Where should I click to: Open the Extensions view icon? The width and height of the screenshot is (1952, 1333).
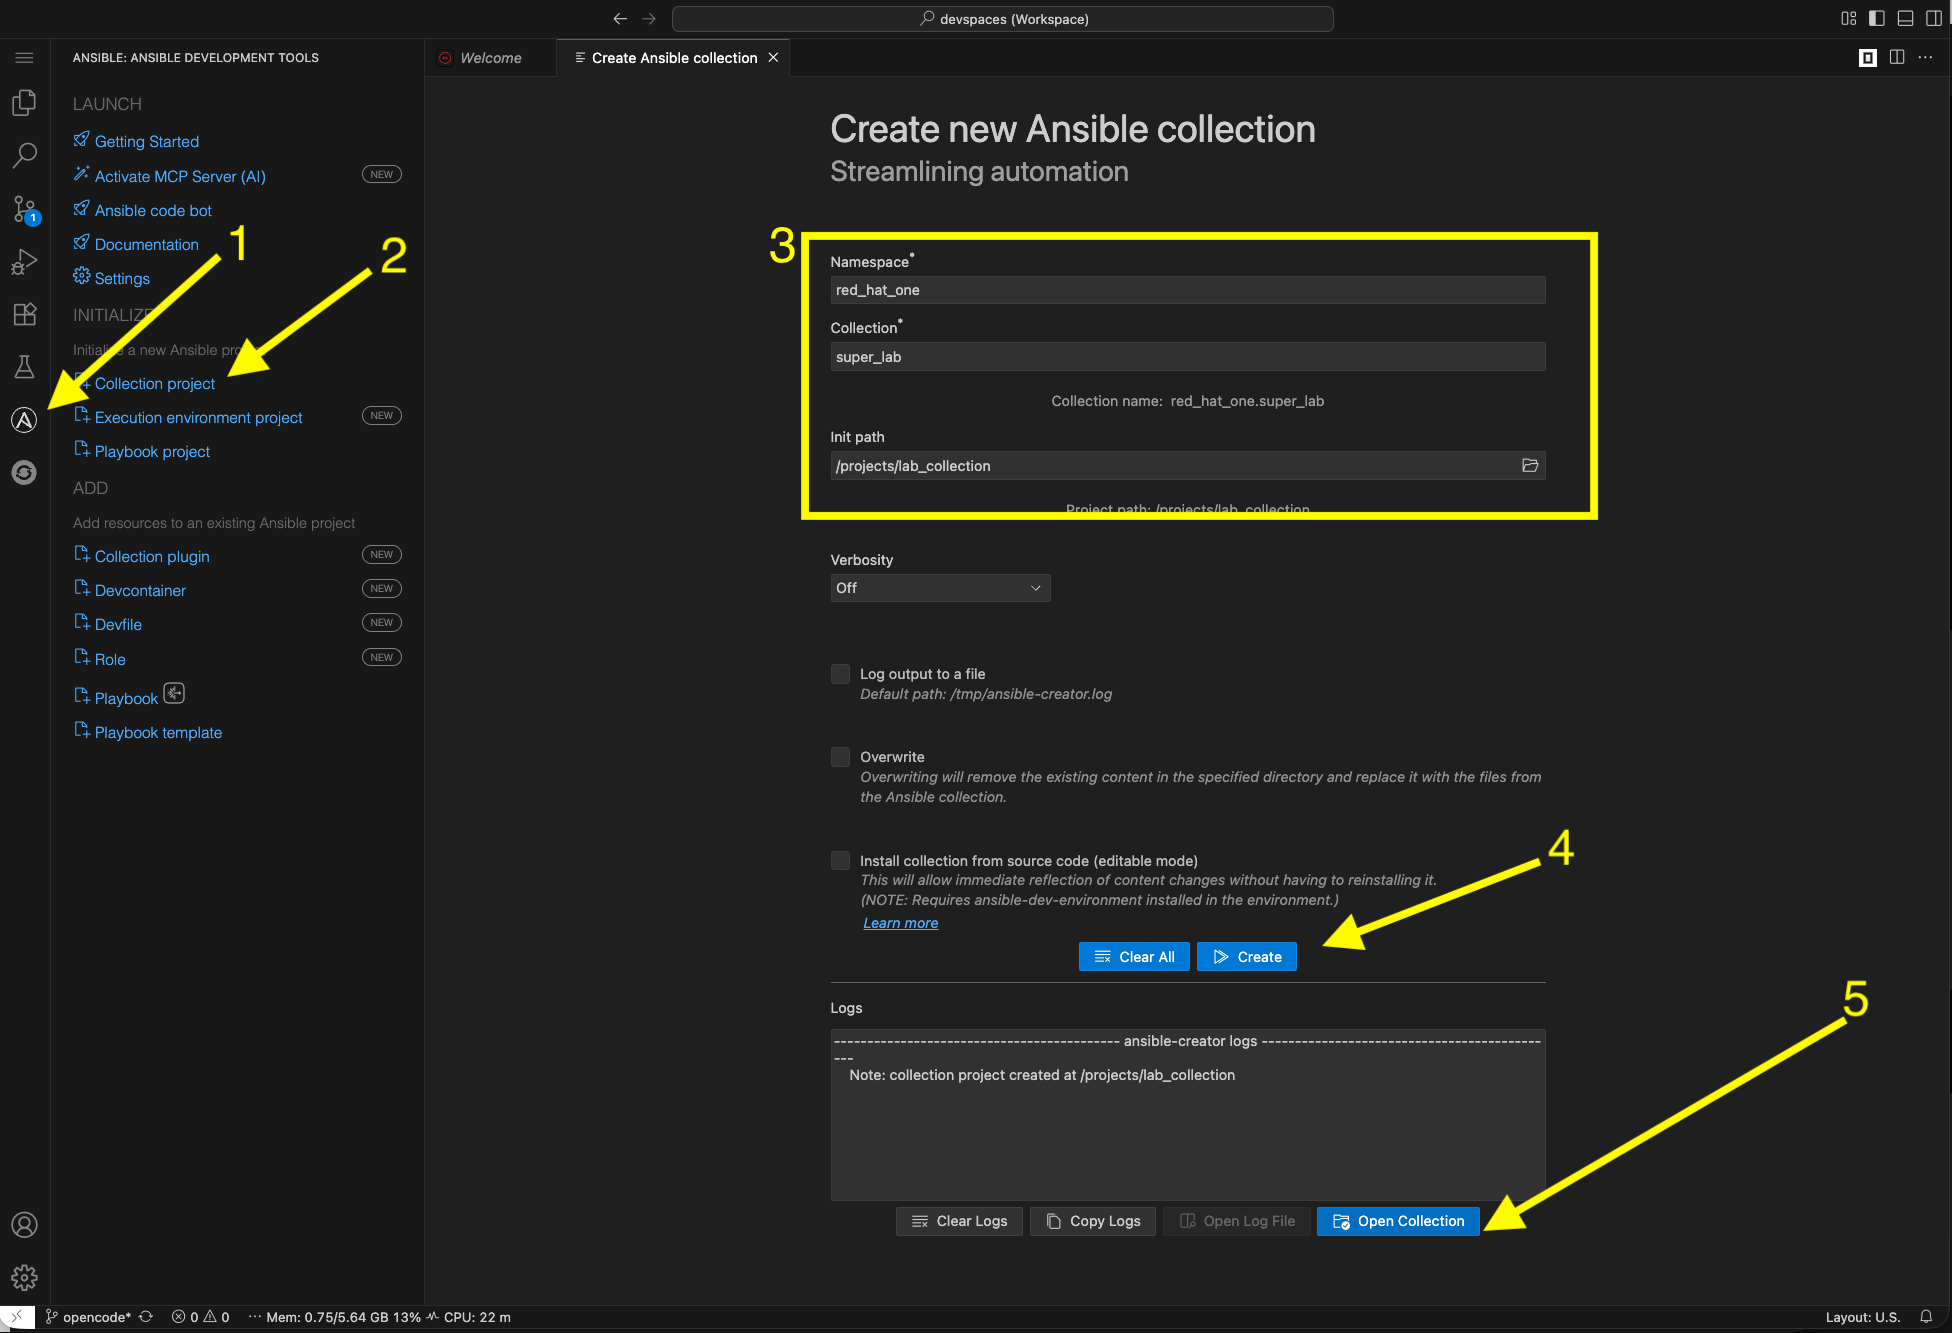24,314
